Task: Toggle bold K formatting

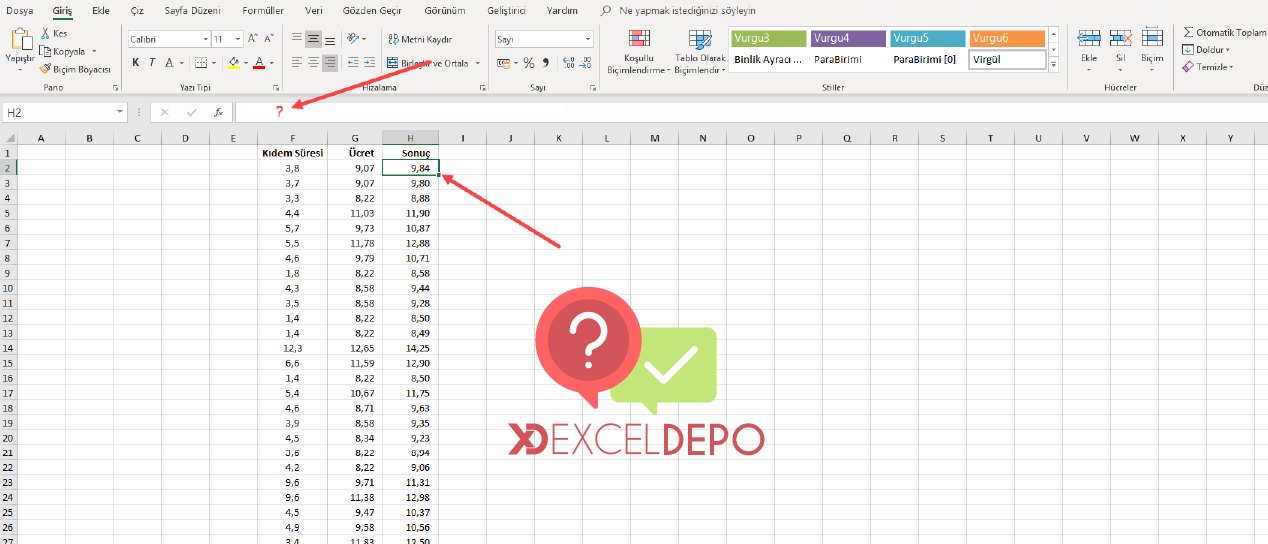Action: click(136, 62)
